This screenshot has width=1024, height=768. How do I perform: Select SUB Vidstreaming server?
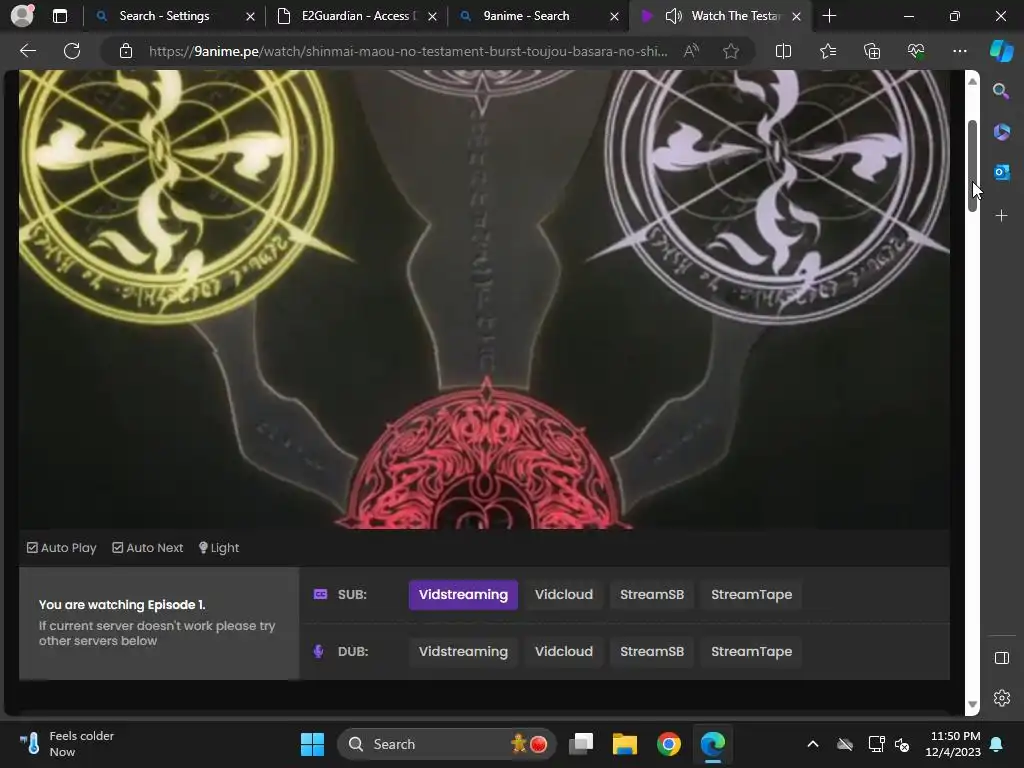pos(463,595)
